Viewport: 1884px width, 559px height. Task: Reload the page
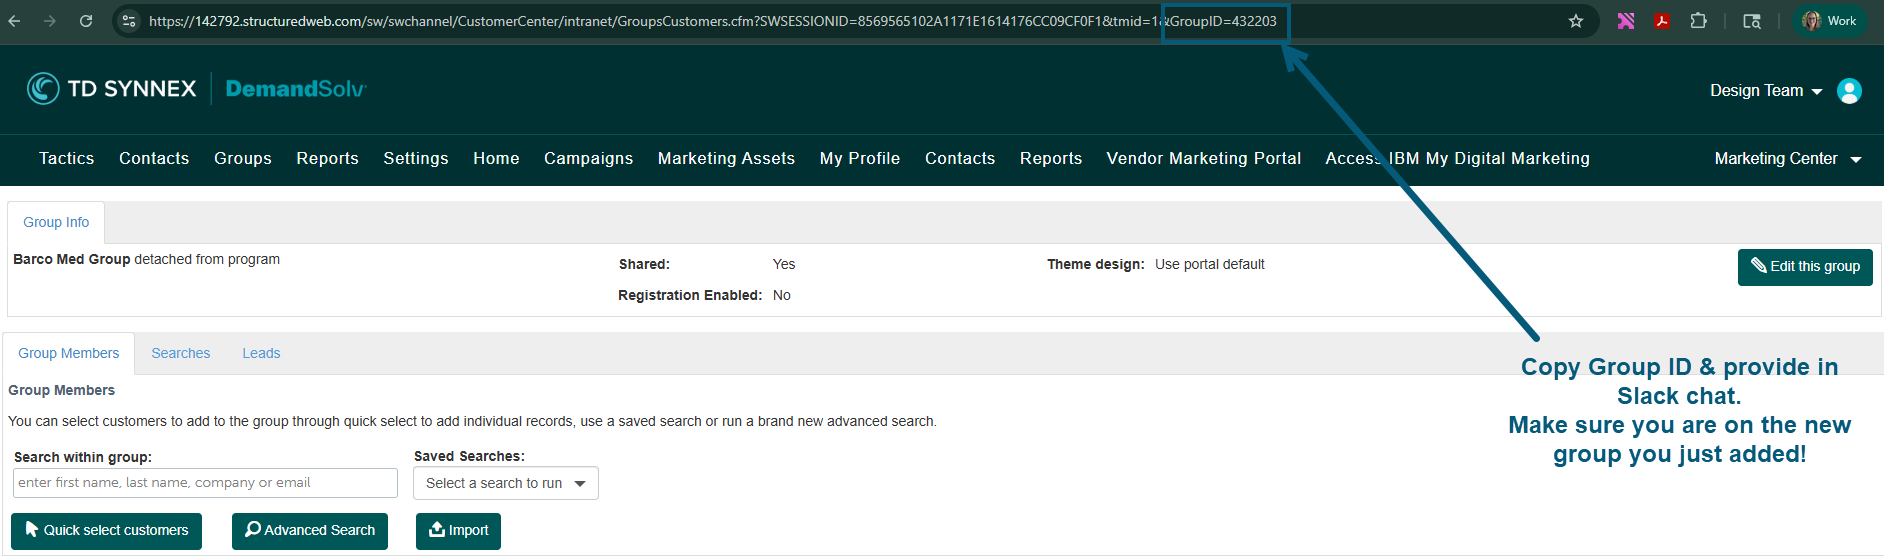click(x=86, y=21)
